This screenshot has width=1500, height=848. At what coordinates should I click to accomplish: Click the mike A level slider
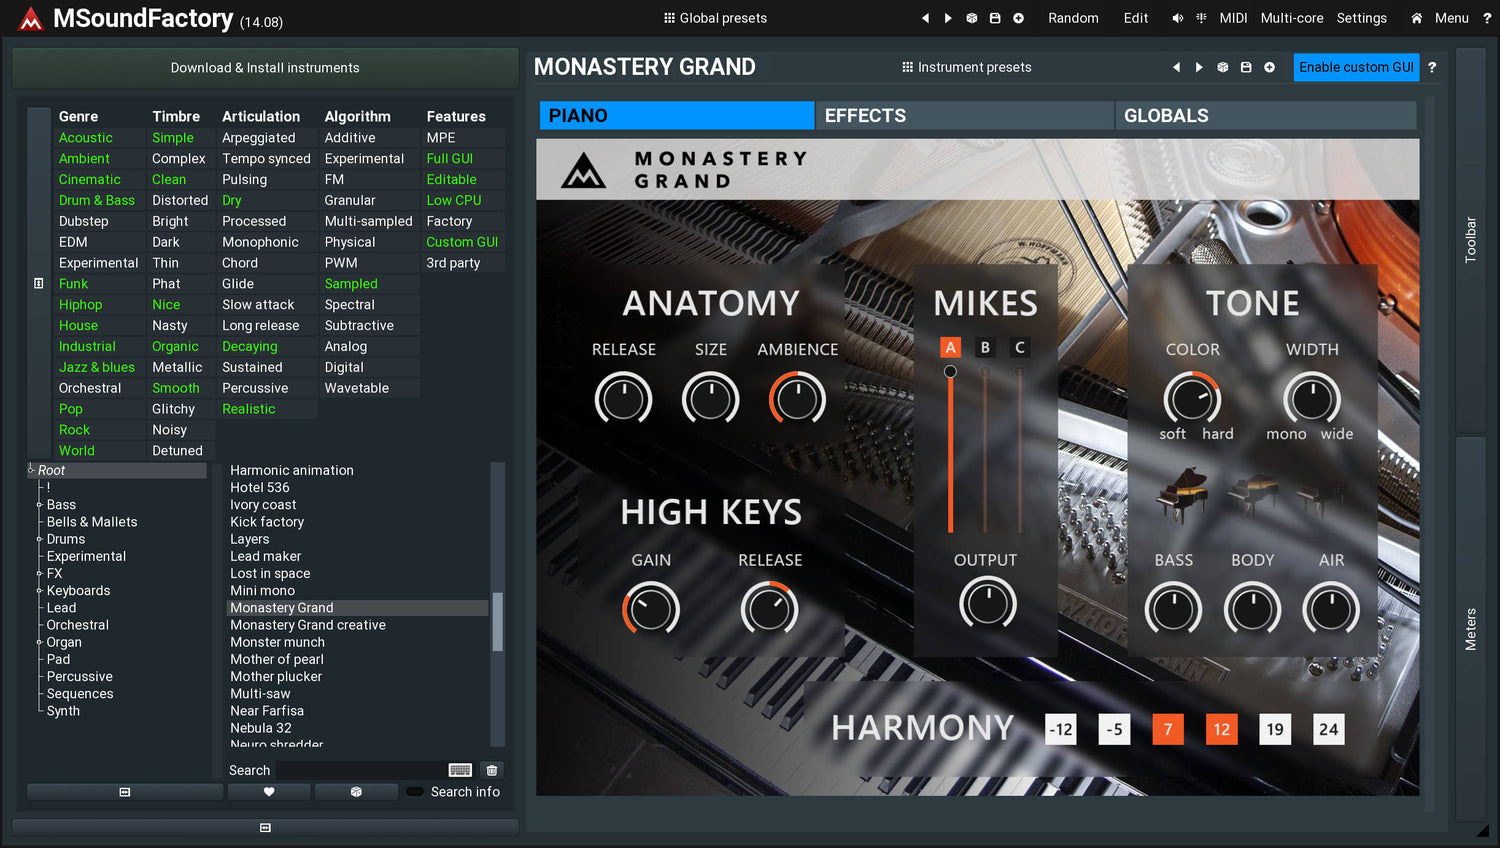click(x=950, y=450)
